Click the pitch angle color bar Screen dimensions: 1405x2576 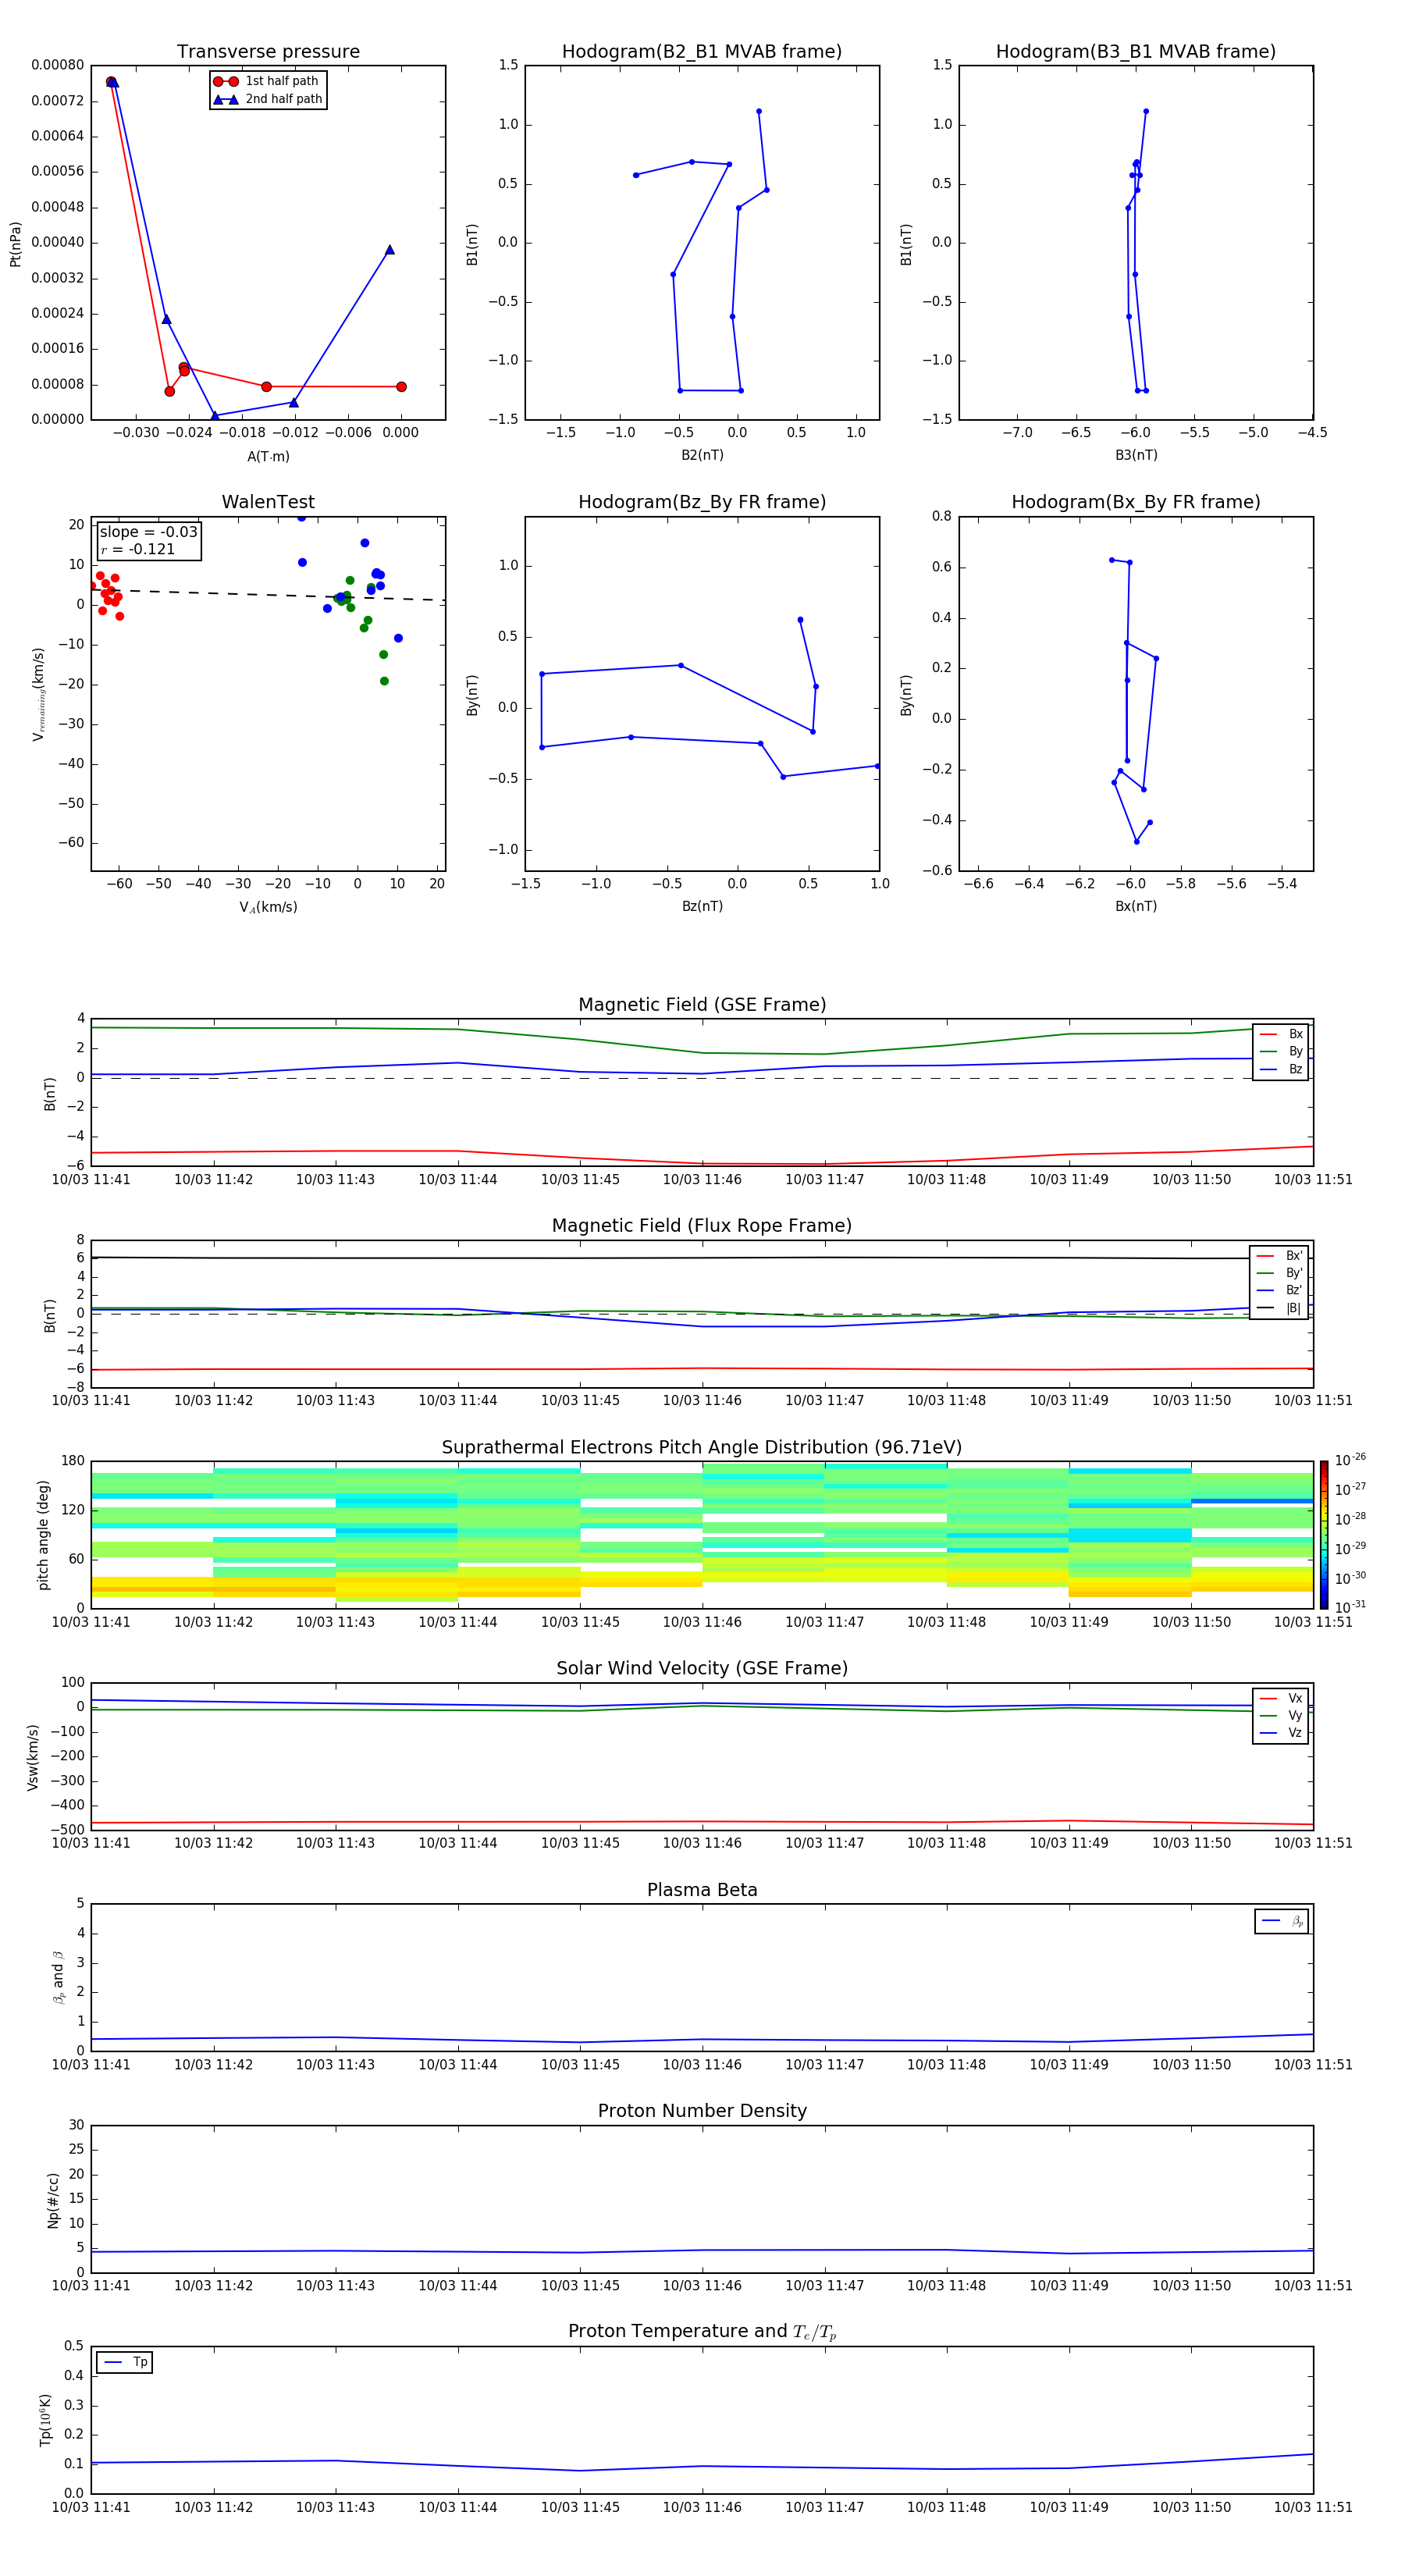click(1323, 1535)
